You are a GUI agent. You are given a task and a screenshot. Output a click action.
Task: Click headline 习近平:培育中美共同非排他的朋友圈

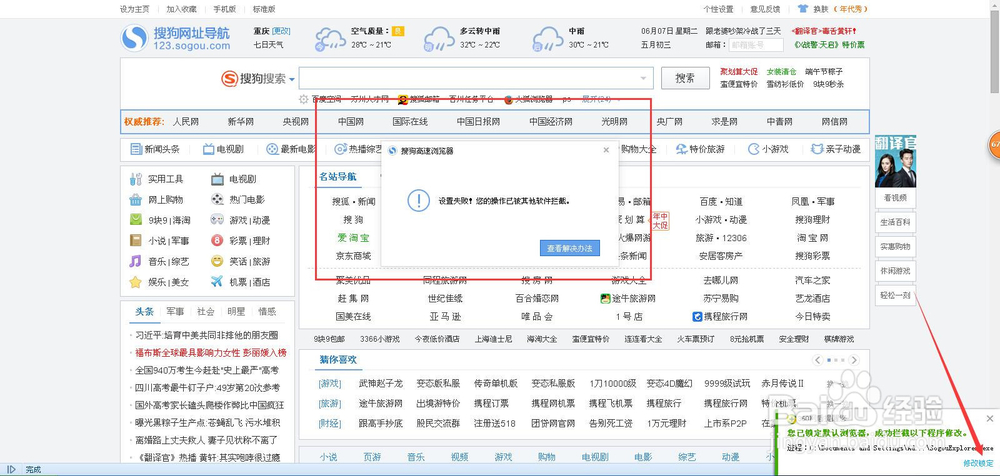(207, 335)
